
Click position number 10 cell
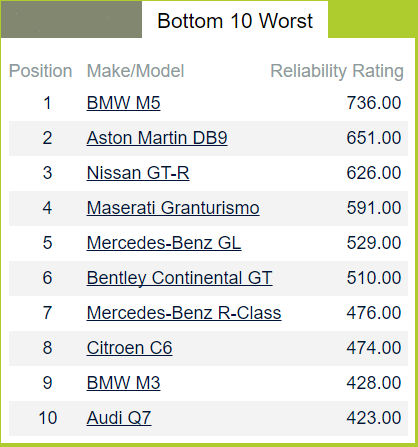click(48, 418)
